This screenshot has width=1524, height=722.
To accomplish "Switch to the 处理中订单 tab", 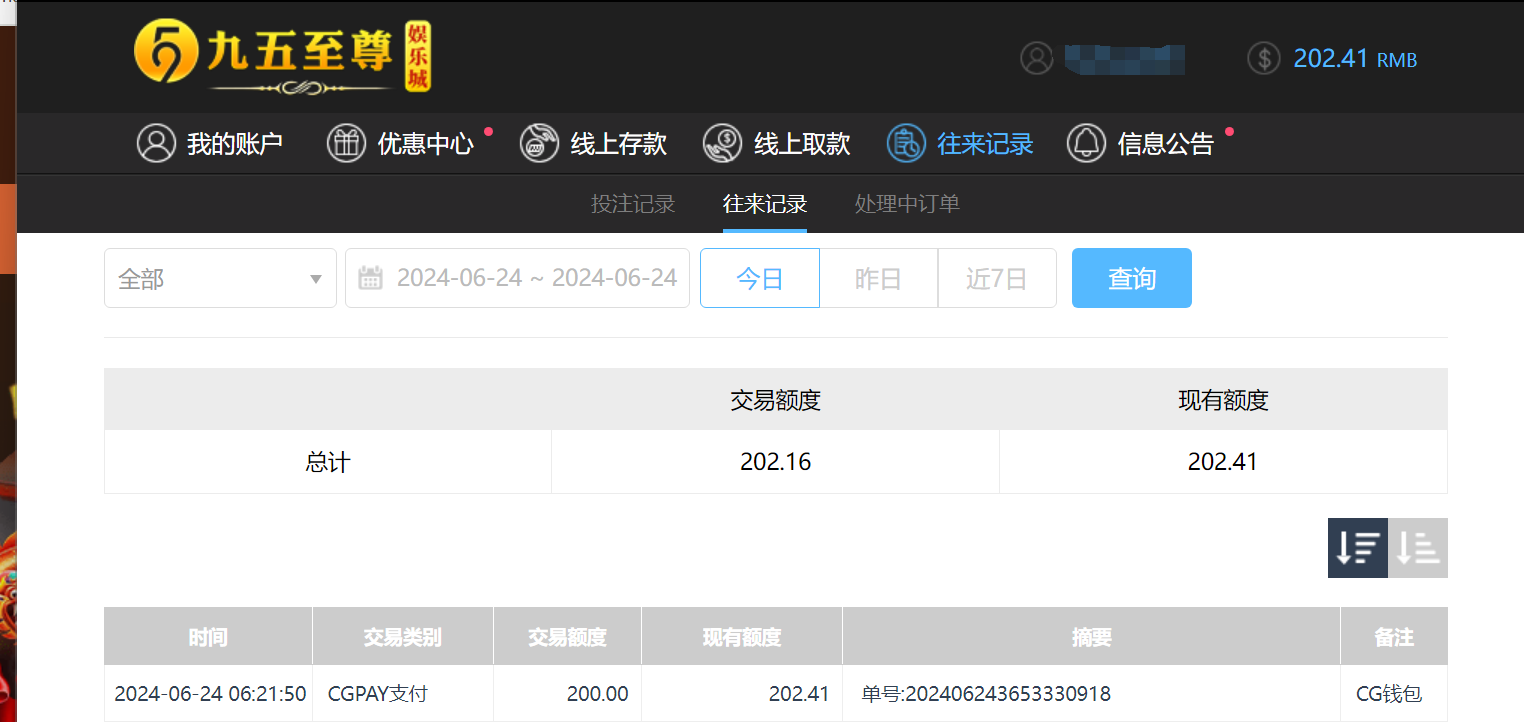I will (906, 203).
